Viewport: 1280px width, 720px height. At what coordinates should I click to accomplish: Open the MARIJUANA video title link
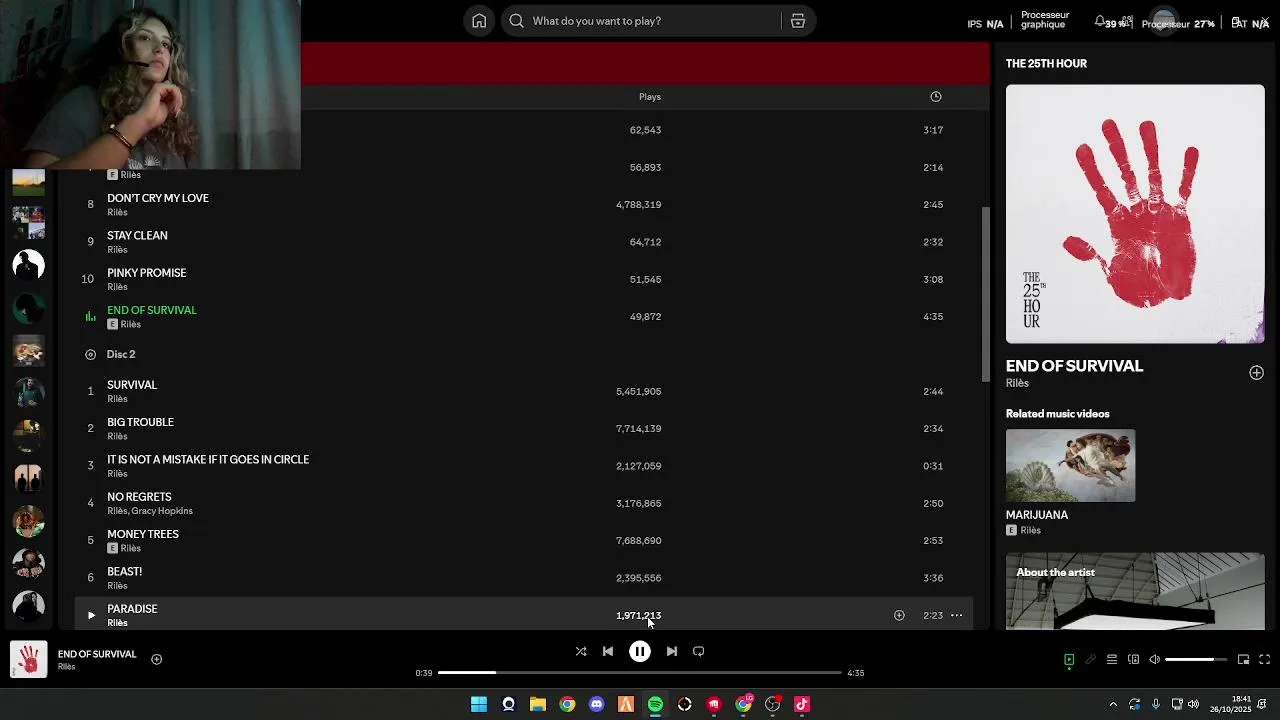(x=1037, y=515)
